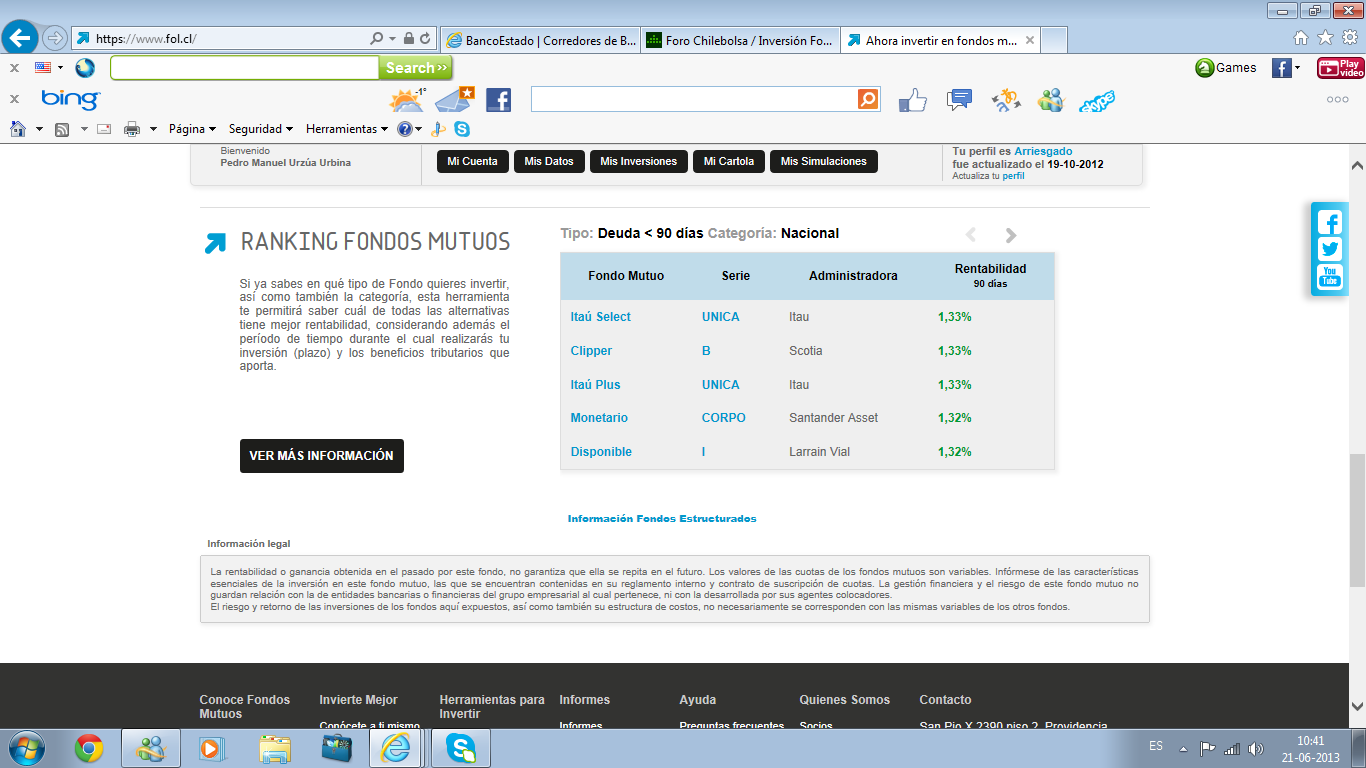Open the Bing logo on the Bing Bar

70,99
